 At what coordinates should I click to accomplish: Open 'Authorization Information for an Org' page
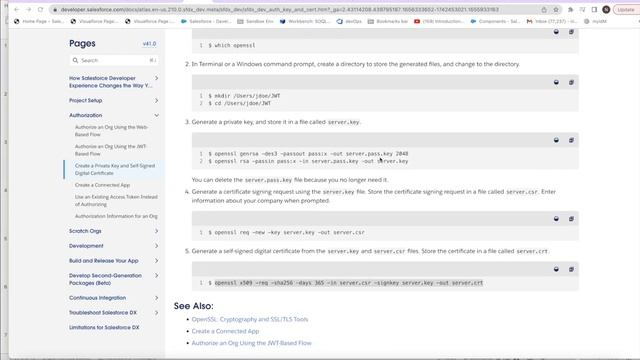pyautogui.click(x=116, y=216)
